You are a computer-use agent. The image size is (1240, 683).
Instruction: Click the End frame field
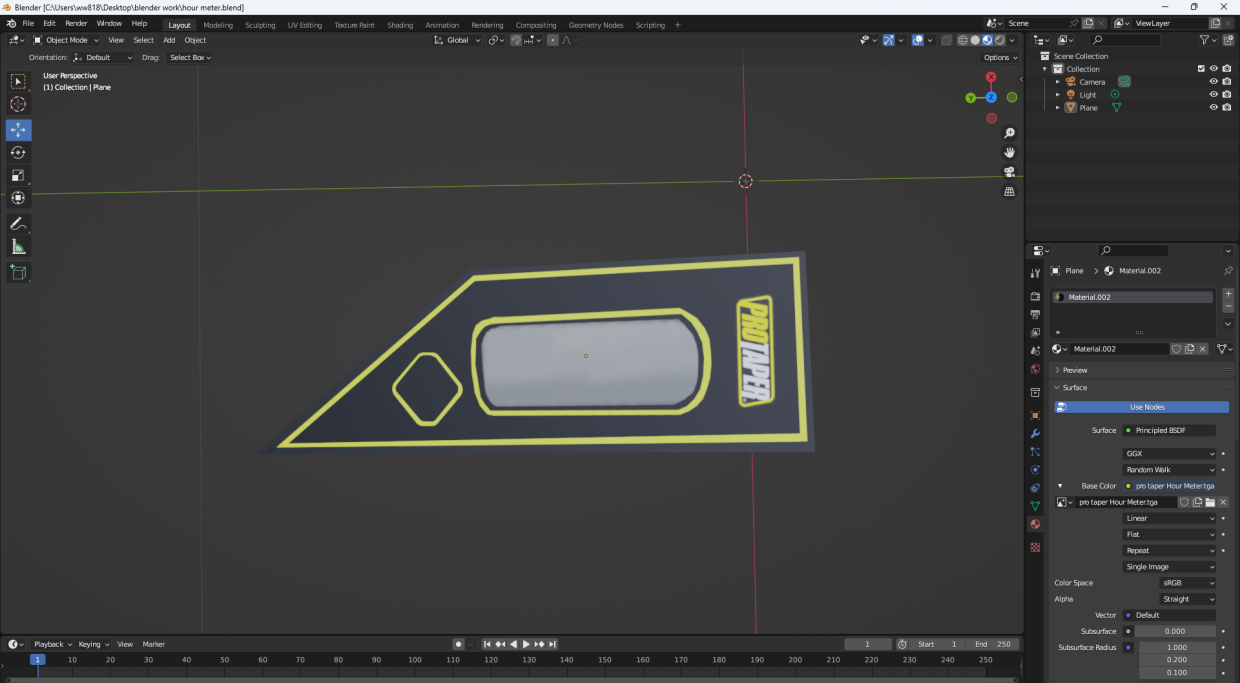click(993, 644)
